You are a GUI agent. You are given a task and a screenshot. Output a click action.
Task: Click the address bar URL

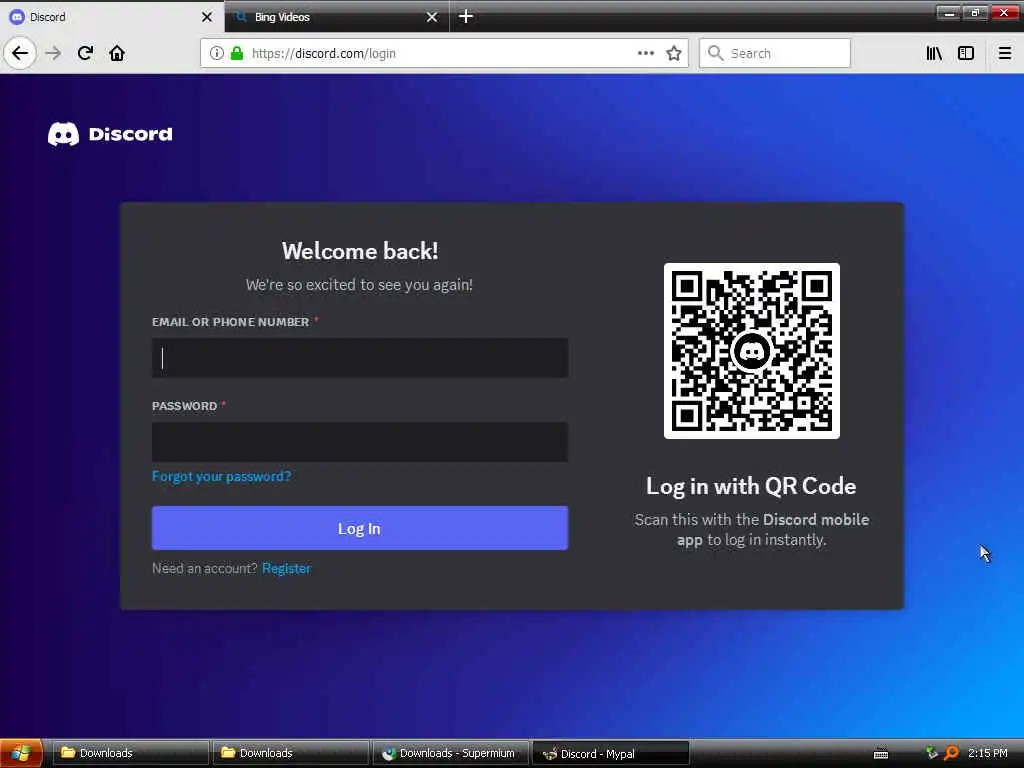coord(324,54)
